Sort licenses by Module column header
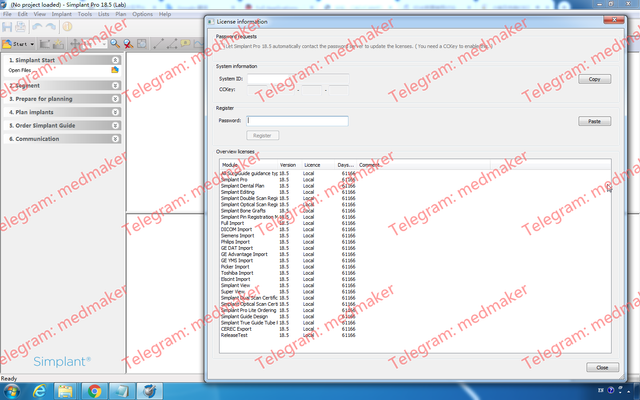 pyautogui.click(x=249, y=165)
